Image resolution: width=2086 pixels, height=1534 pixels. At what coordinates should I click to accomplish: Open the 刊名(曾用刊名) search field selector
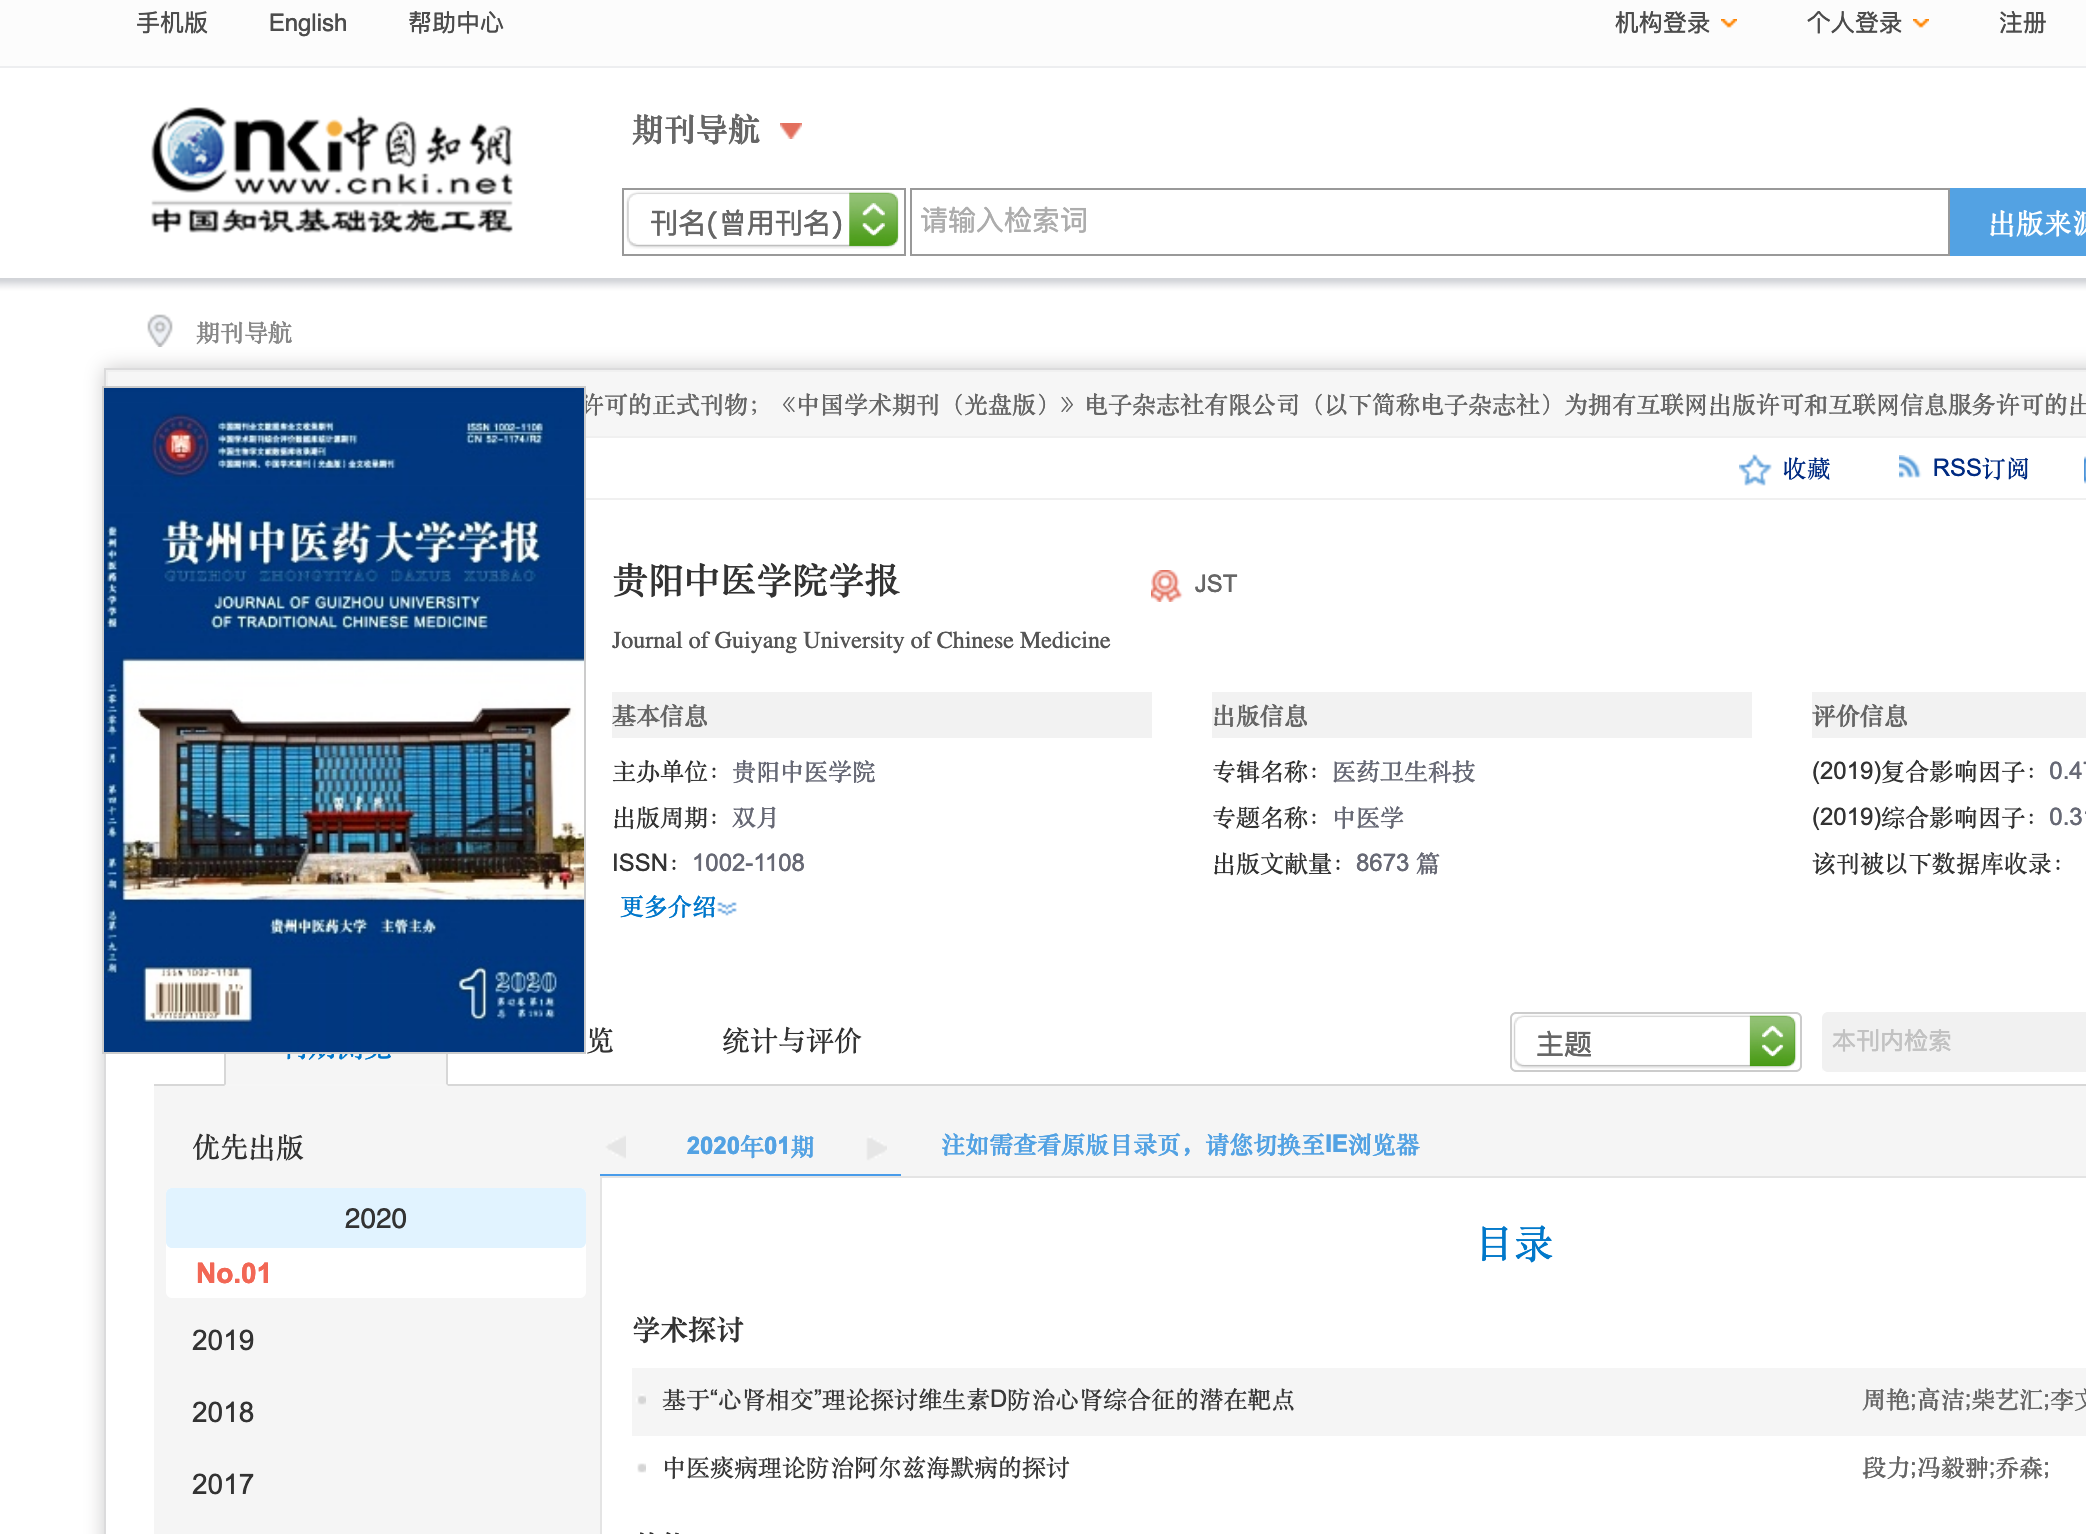764,221
